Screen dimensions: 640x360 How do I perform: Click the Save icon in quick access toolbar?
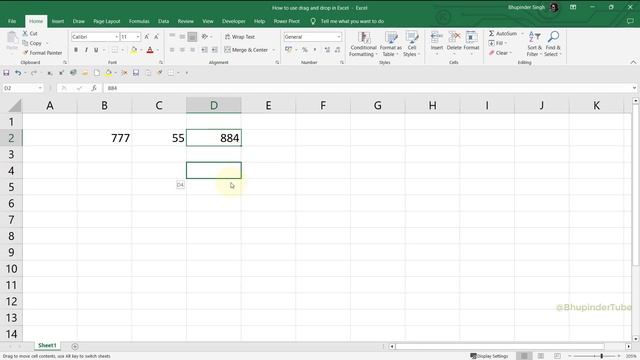click(6, 73)
